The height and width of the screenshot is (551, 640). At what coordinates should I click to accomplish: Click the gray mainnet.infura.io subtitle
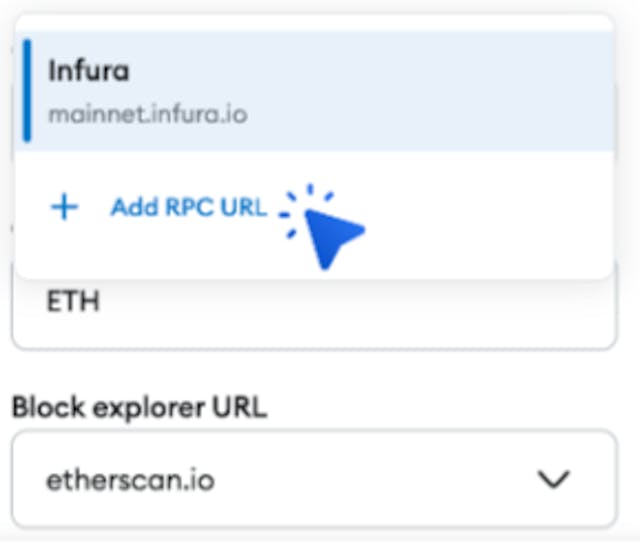(x=148, y=115)
